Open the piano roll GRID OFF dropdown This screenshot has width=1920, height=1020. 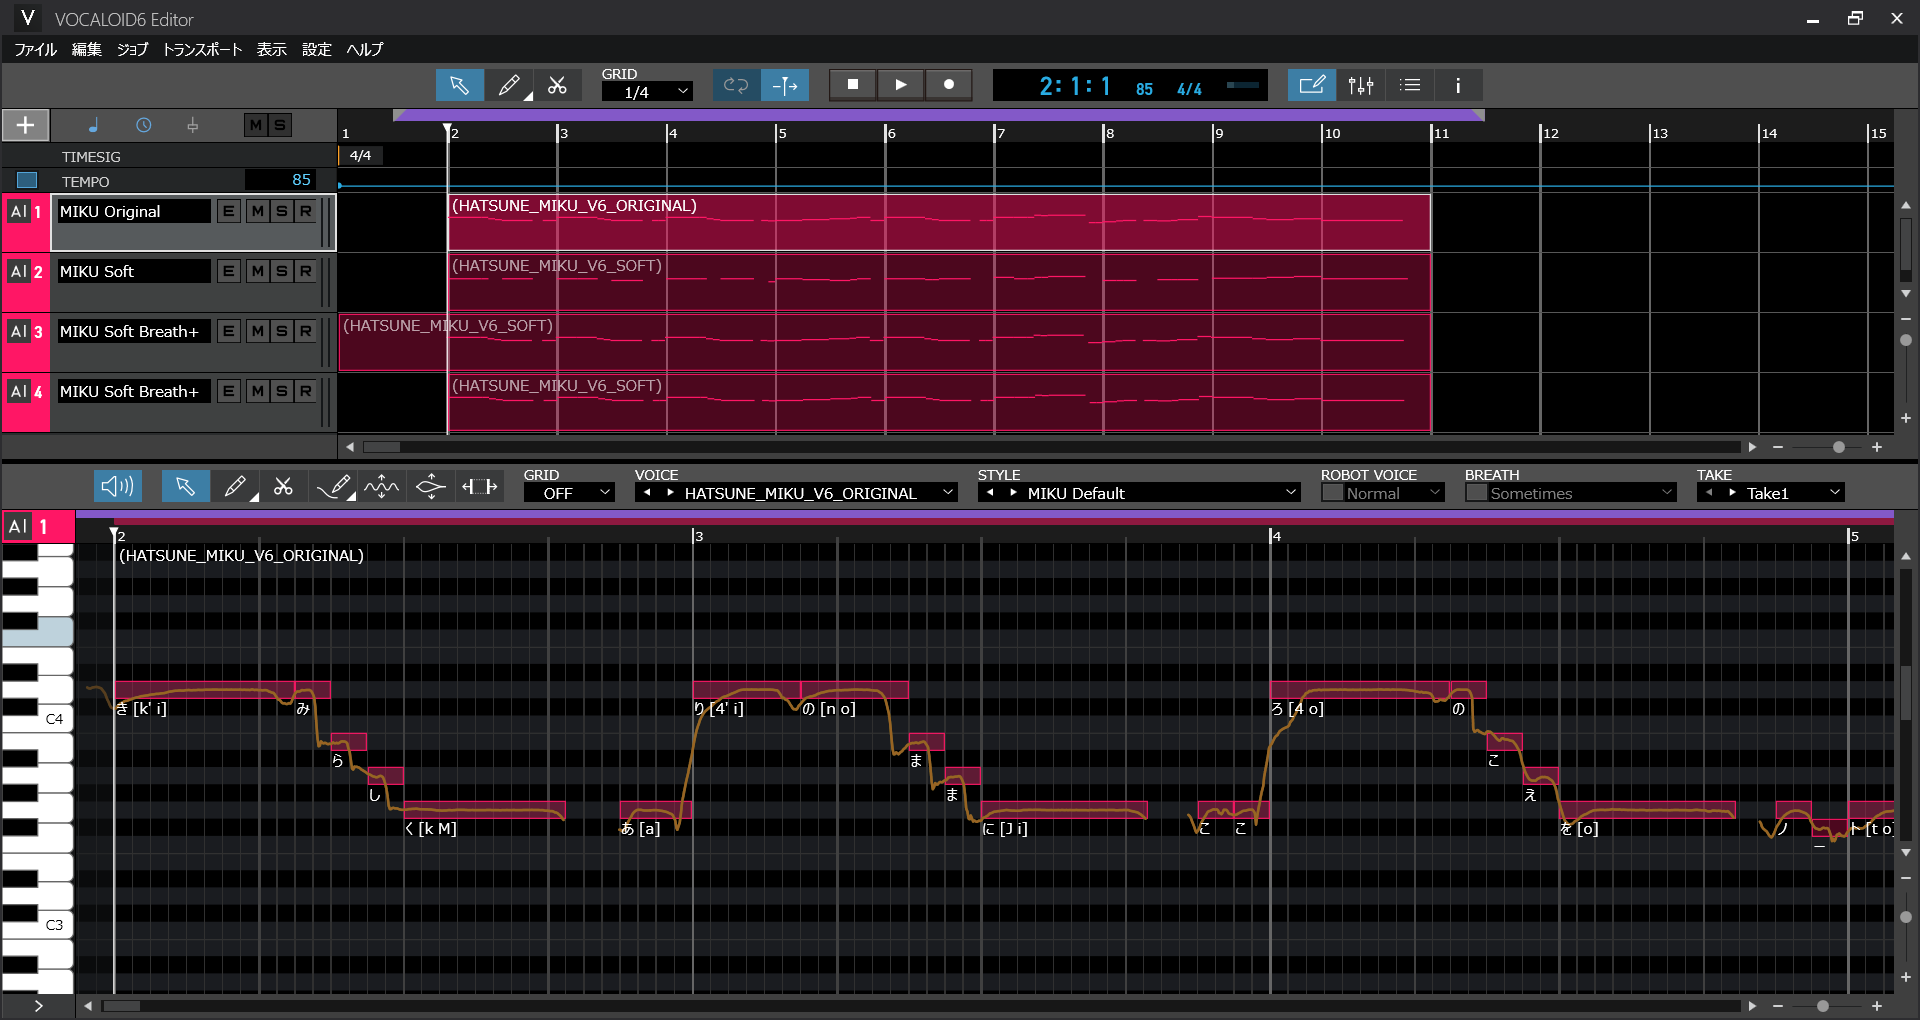pos(569,493)
